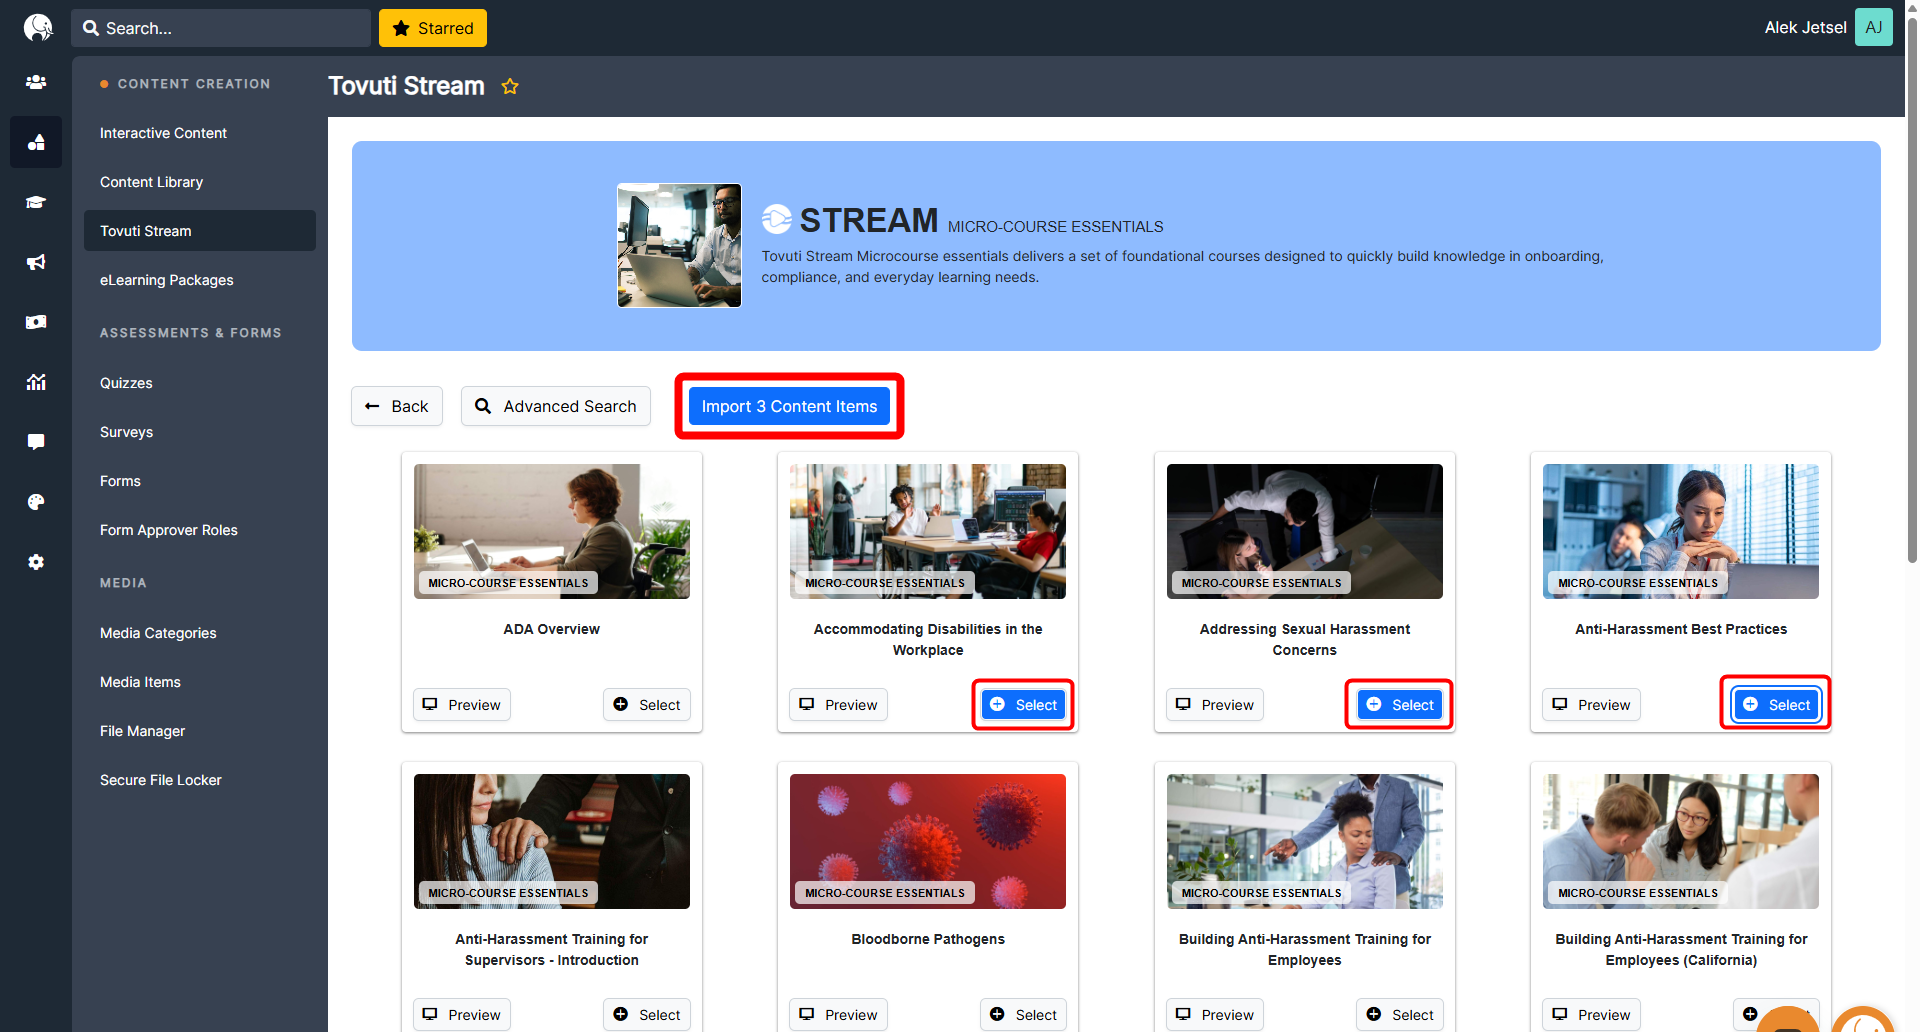1920x1032 pixels.
Task: Toggle Select on ADA Overview course
Action: click(647, 705)
